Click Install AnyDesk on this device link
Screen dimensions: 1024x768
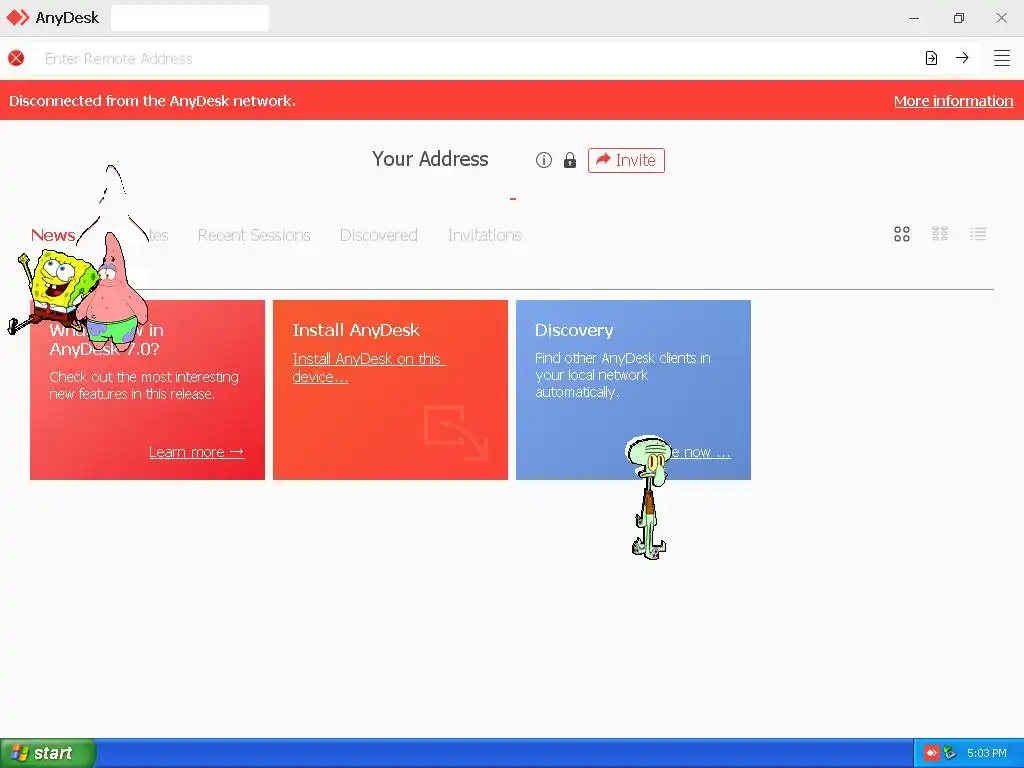tap(368, 368)
